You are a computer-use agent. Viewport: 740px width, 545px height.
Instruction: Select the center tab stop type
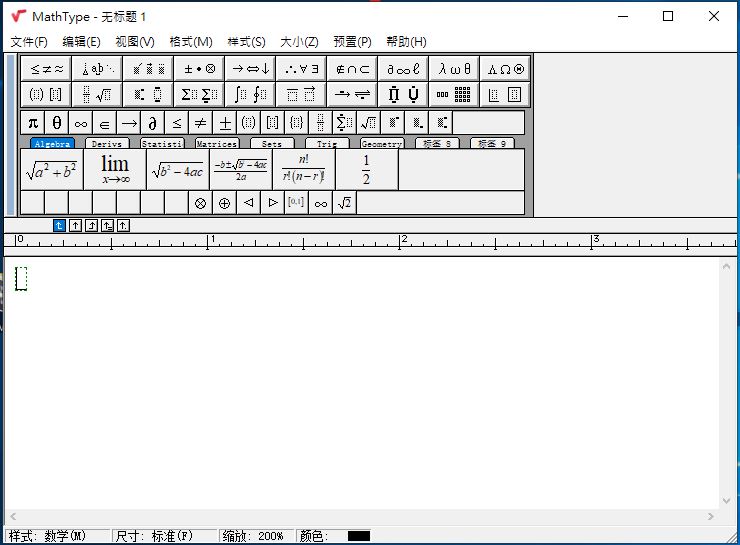(75, 225)
